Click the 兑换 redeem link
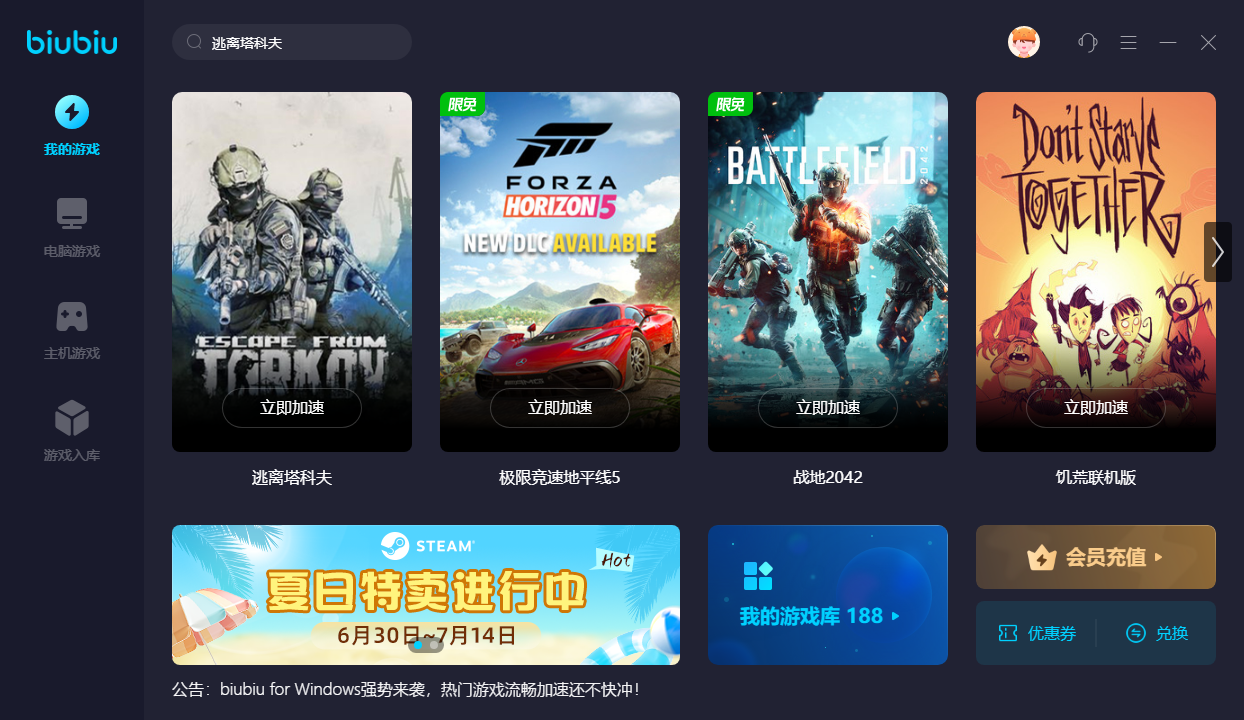 (x=1158, y=633)
